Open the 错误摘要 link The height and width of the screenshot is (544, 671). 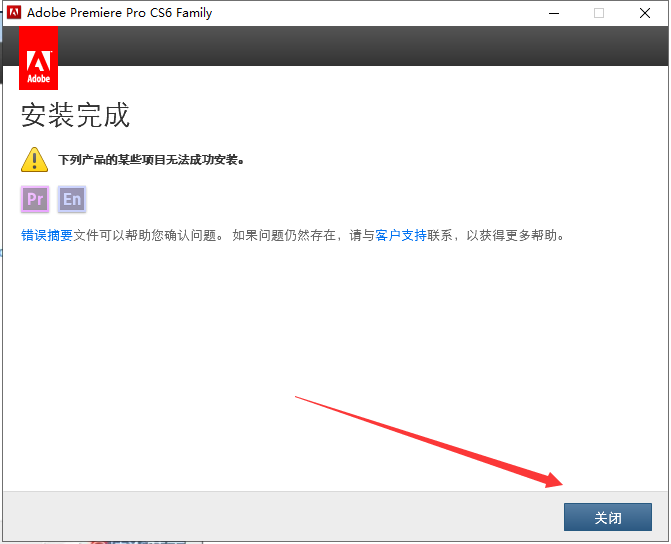(47, 235)
